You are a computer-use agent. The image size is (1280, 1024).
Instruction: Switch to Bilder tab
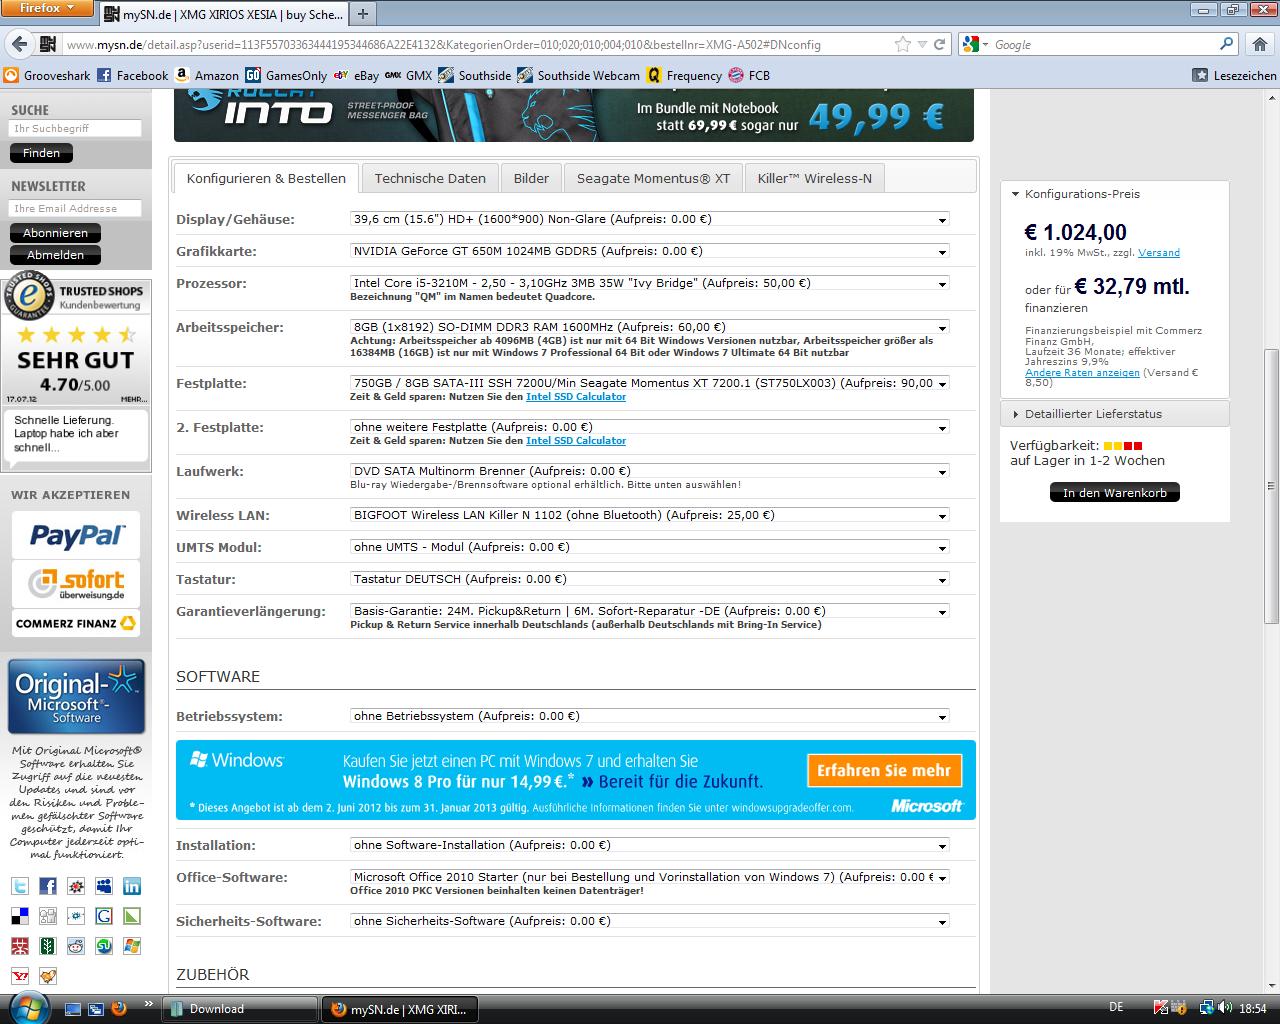pyautogui.click(x=531, y=178)
